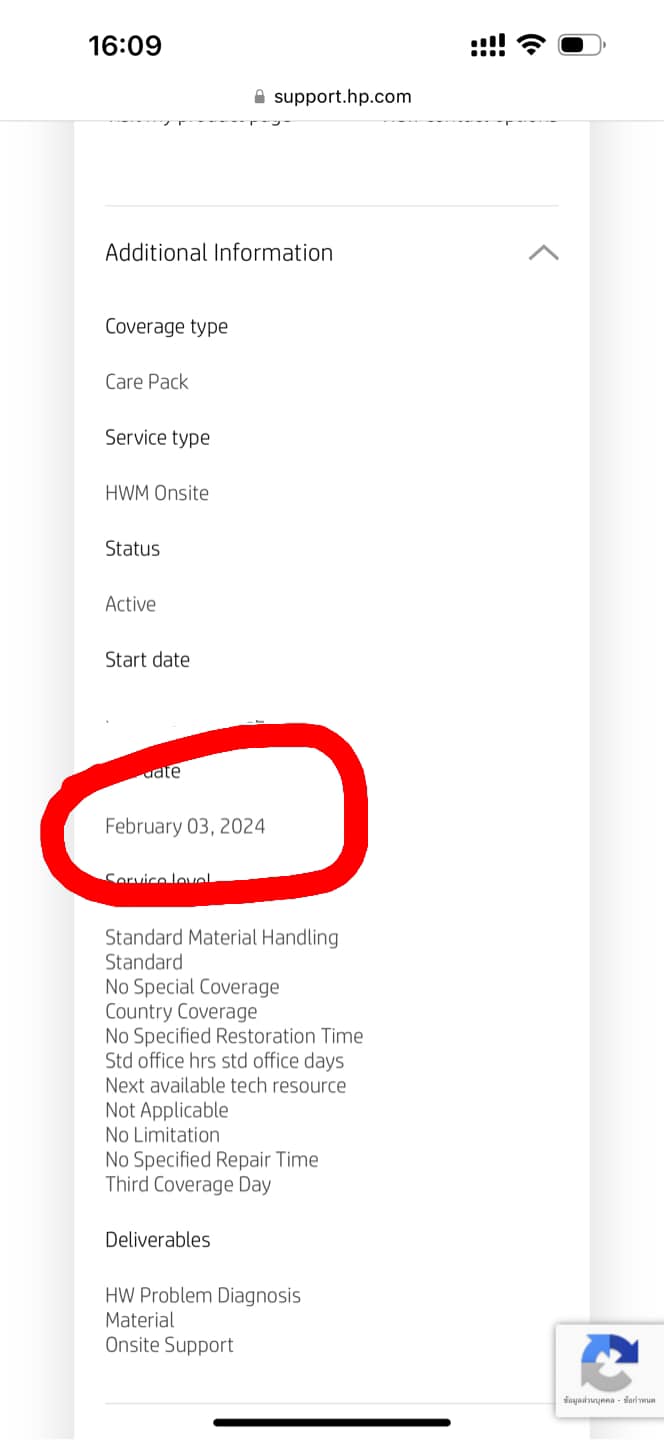
Task: Tap the Start date label
Action: 147,660
